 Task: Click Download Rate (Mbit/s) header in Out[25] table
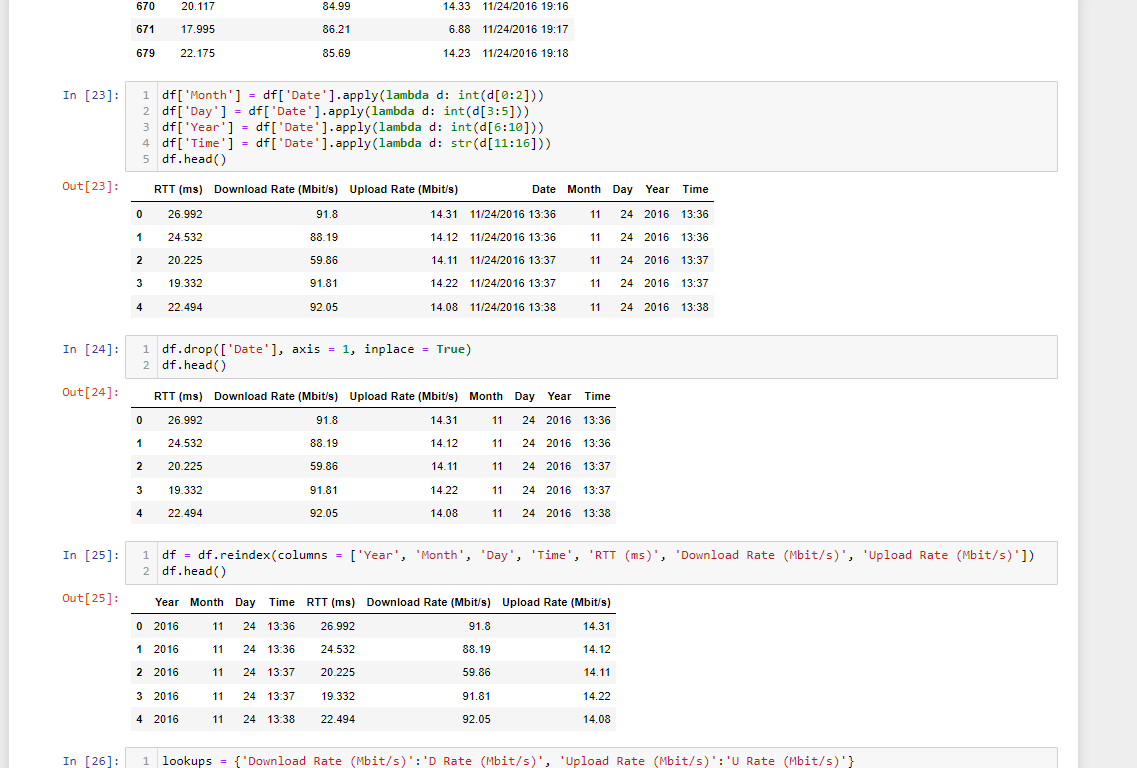[x=429, y=602]
